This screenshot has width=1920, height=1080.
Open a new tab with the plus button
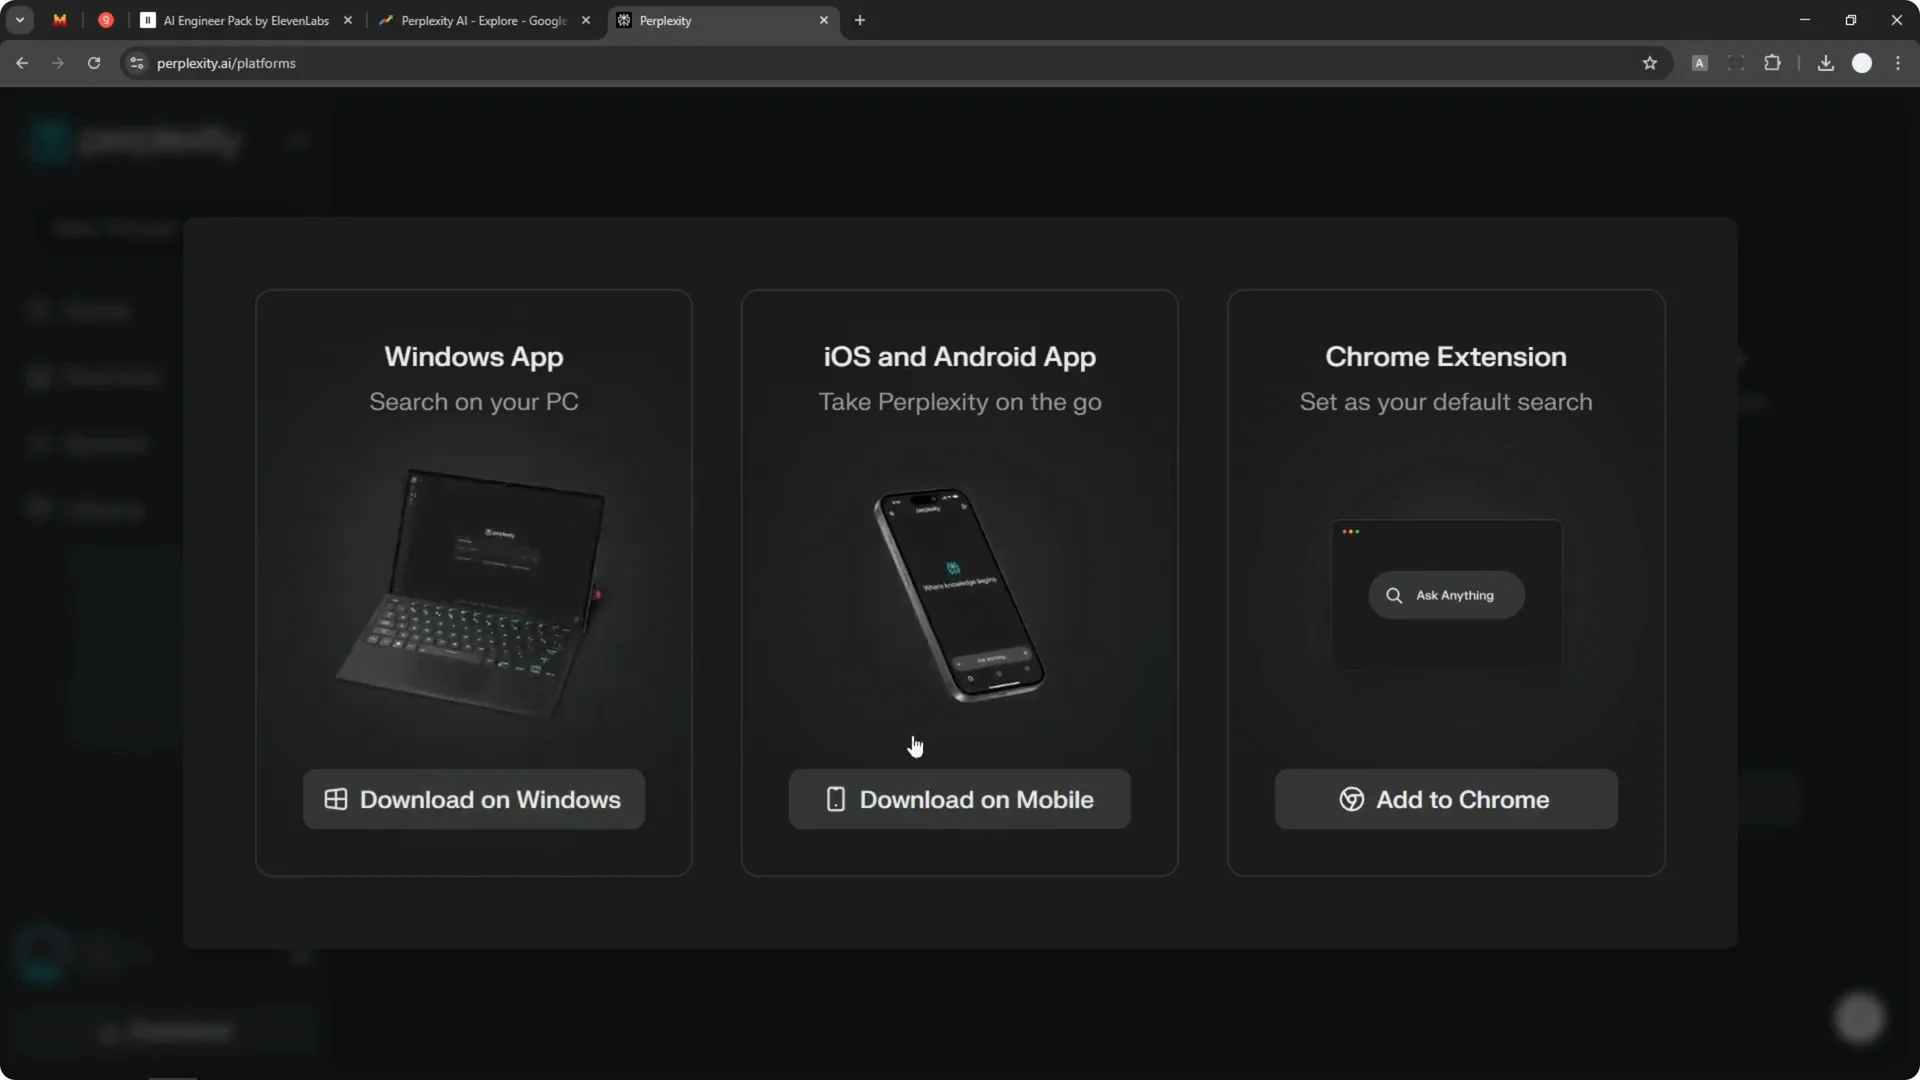pyautogui.click(x=860, y=20)
